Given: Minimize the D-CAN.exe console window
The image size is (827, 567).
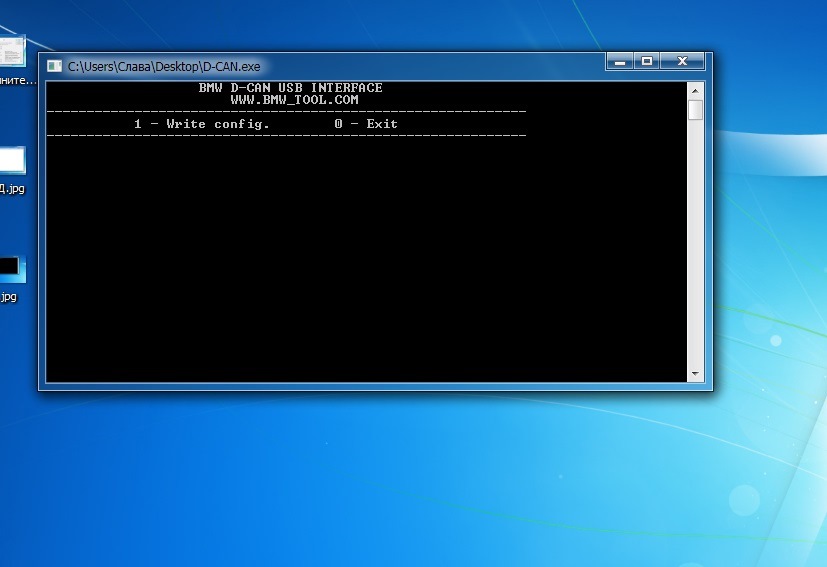Looking at the screenshot, I should [620, 62].
